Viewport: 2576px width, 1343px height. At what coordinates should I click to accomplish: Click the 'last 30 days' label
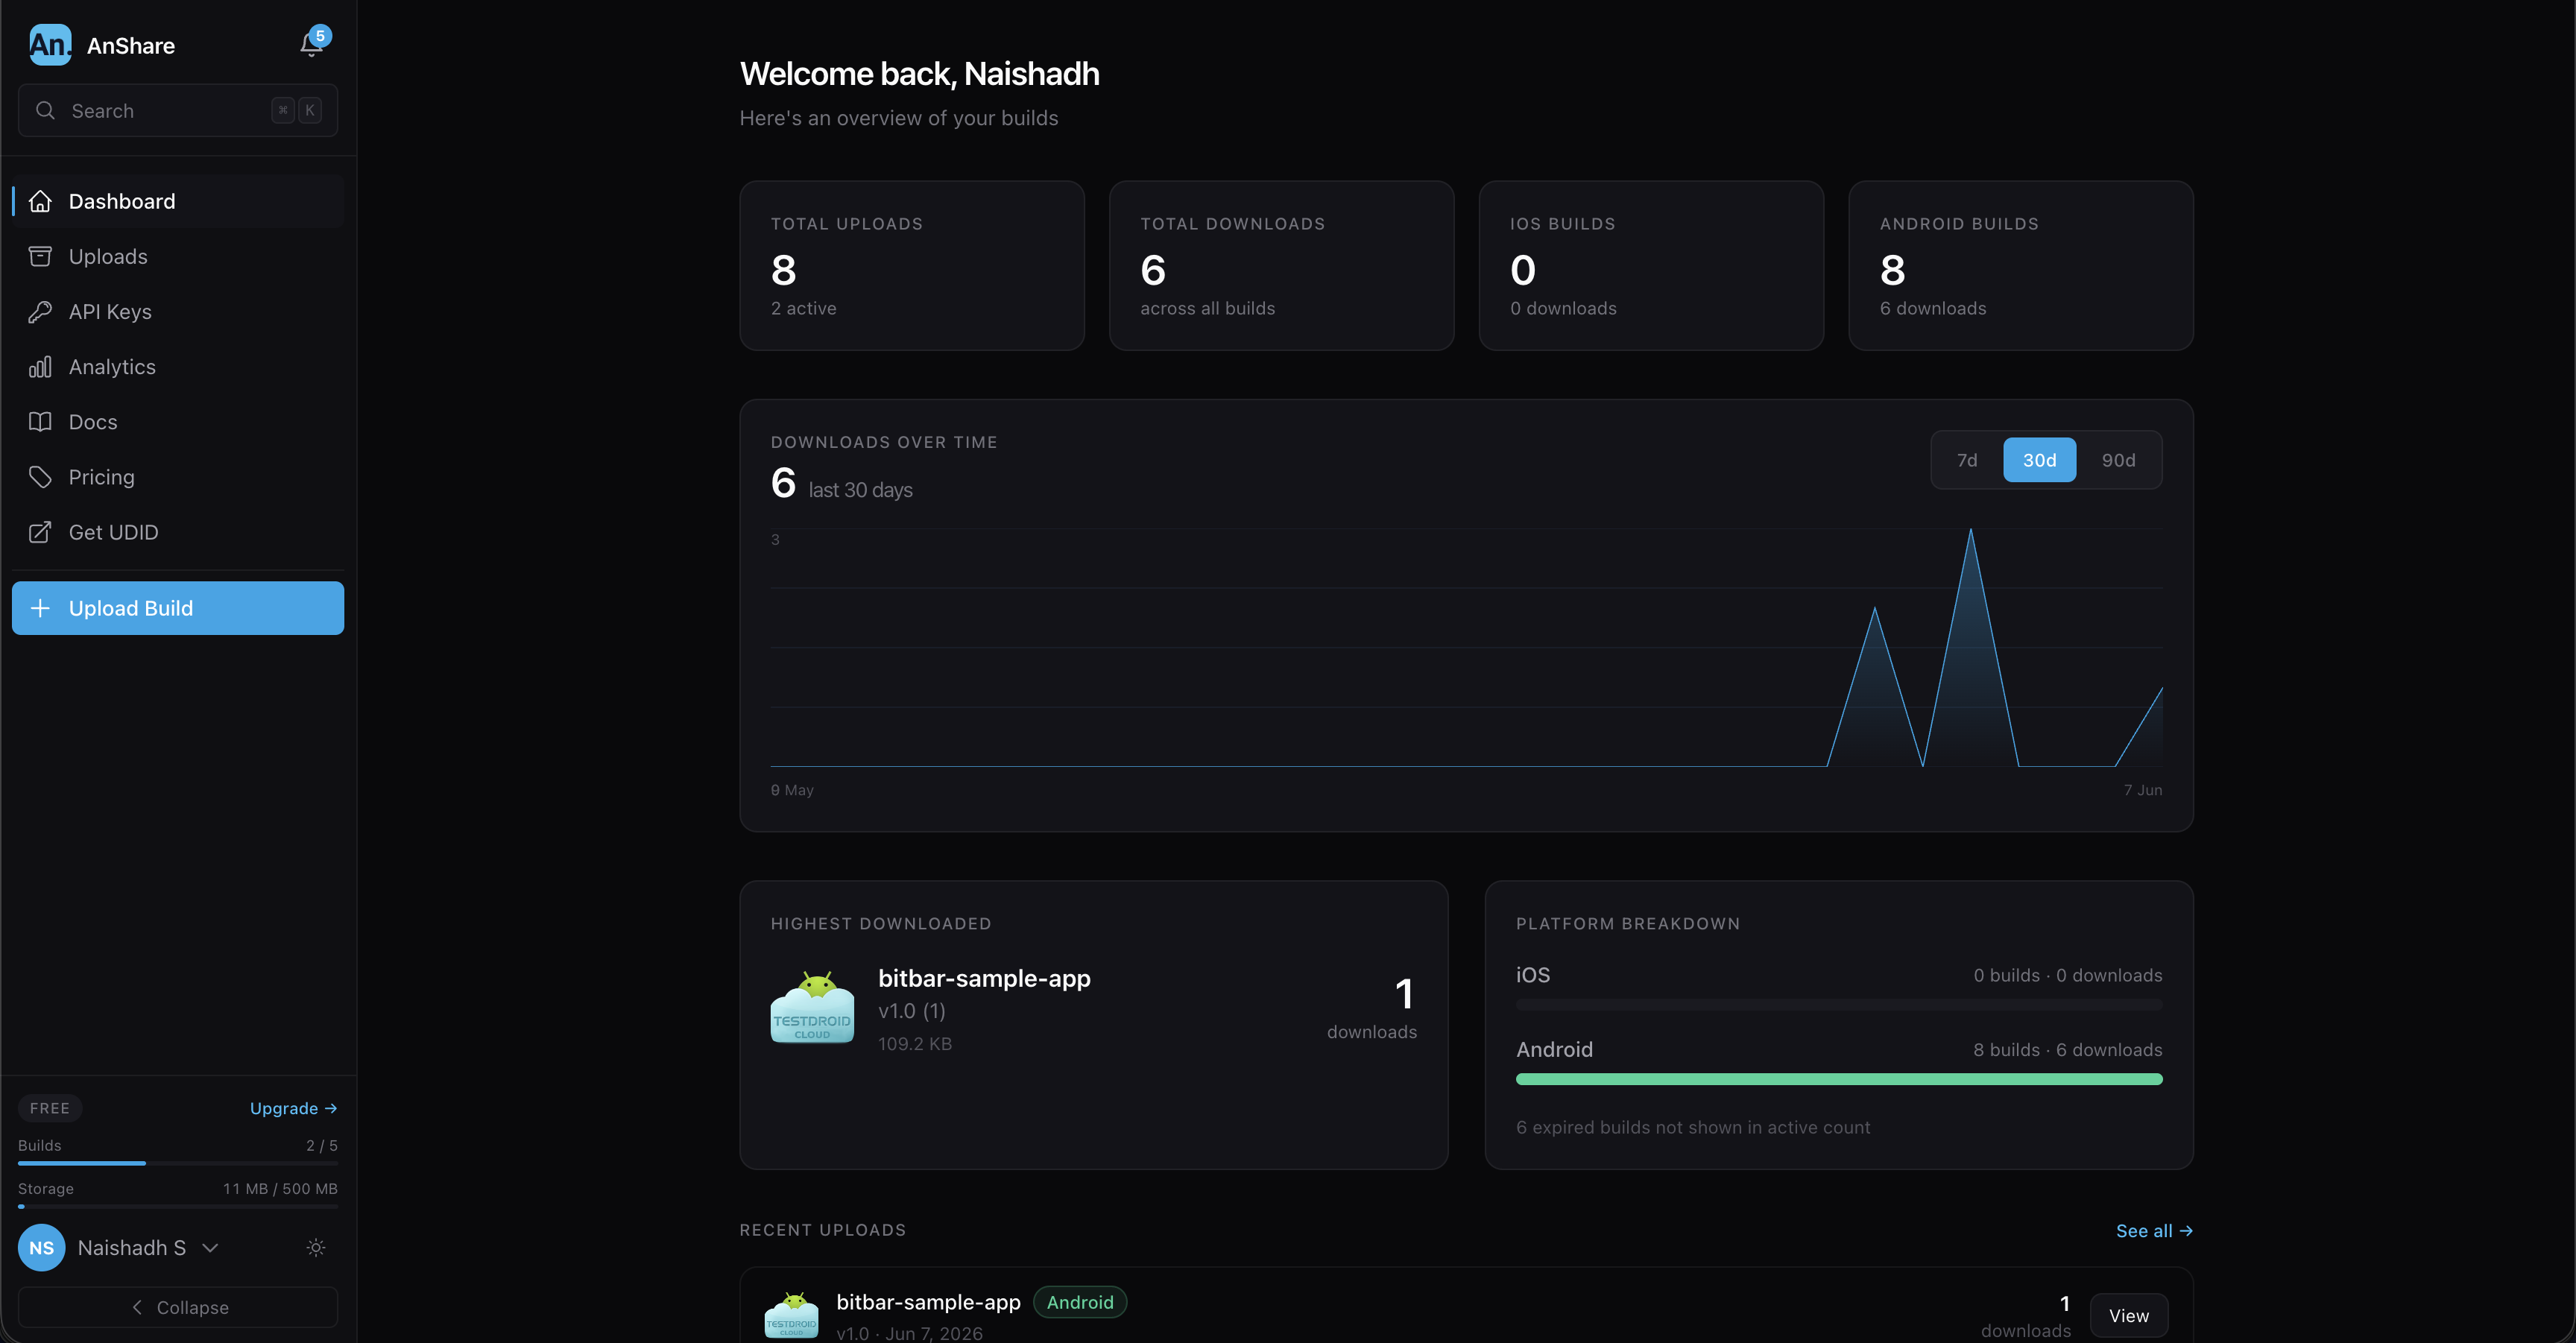860,490
